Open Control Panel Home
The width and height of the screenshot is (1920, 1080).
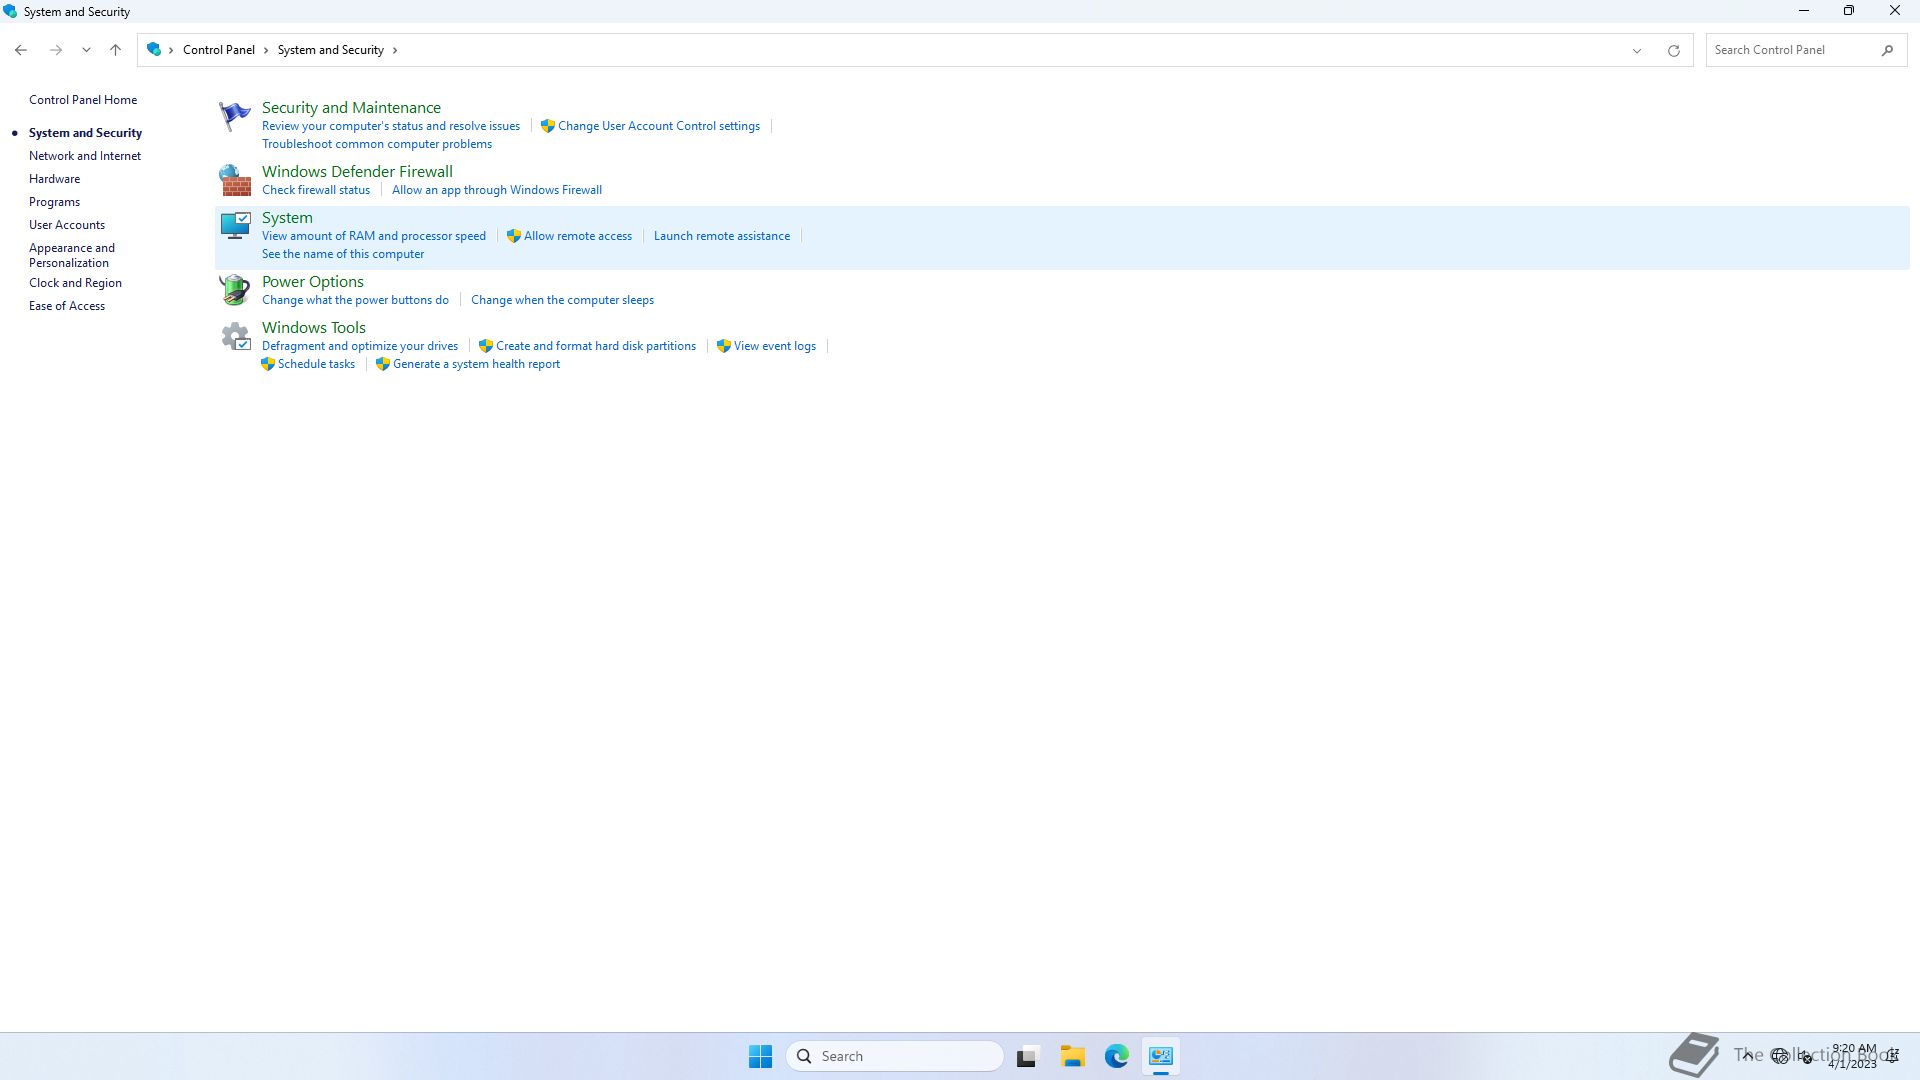click(83, 100)
